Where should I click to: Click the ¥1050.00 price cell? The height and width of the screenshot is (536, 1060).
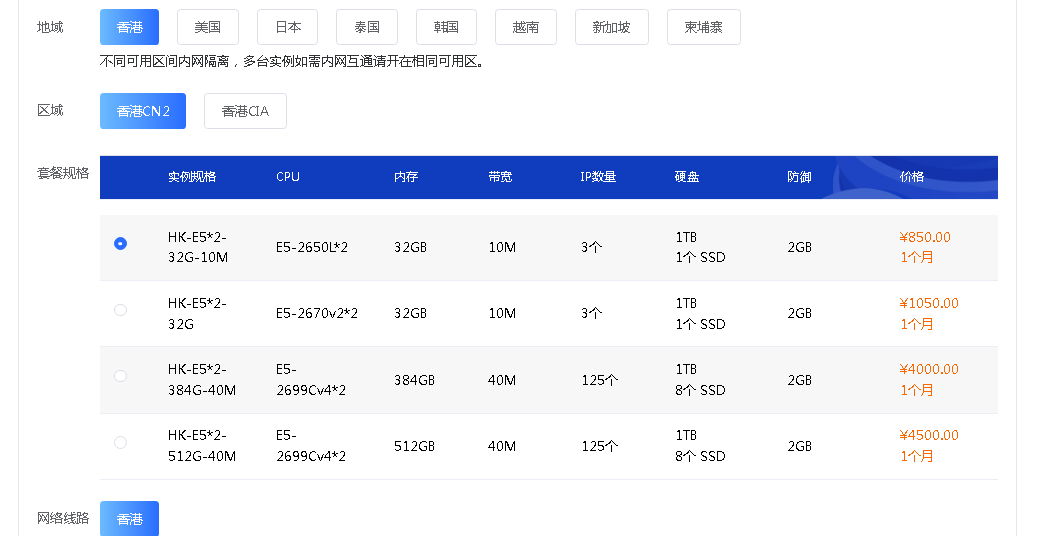[x=928, y=304]
